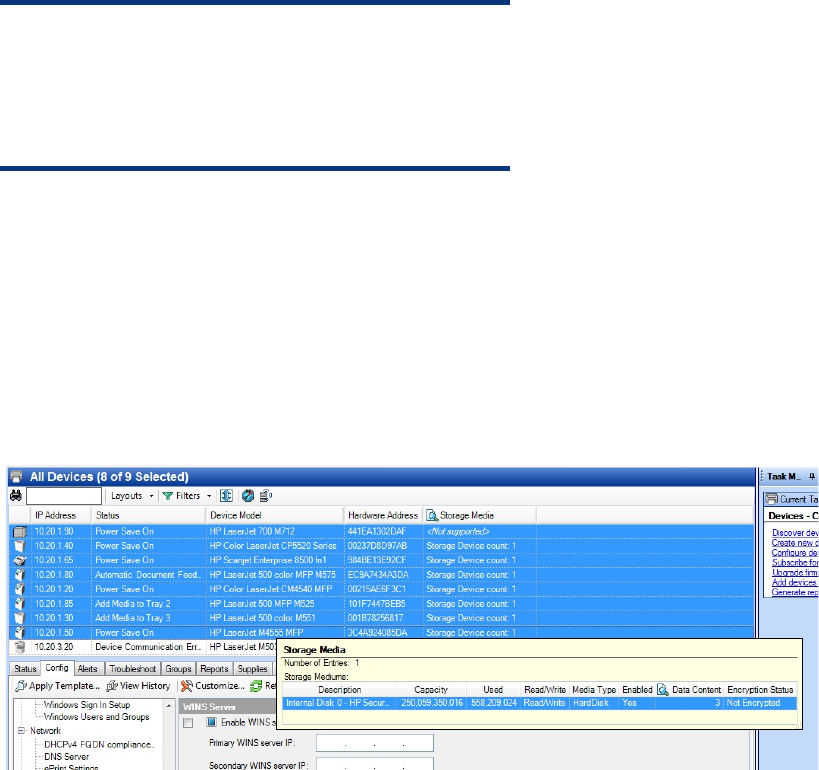The height and width of the screenshot is (770, 819).
Task: Click config tree scrollbar up arrow
Action: [x=169, y=705]
